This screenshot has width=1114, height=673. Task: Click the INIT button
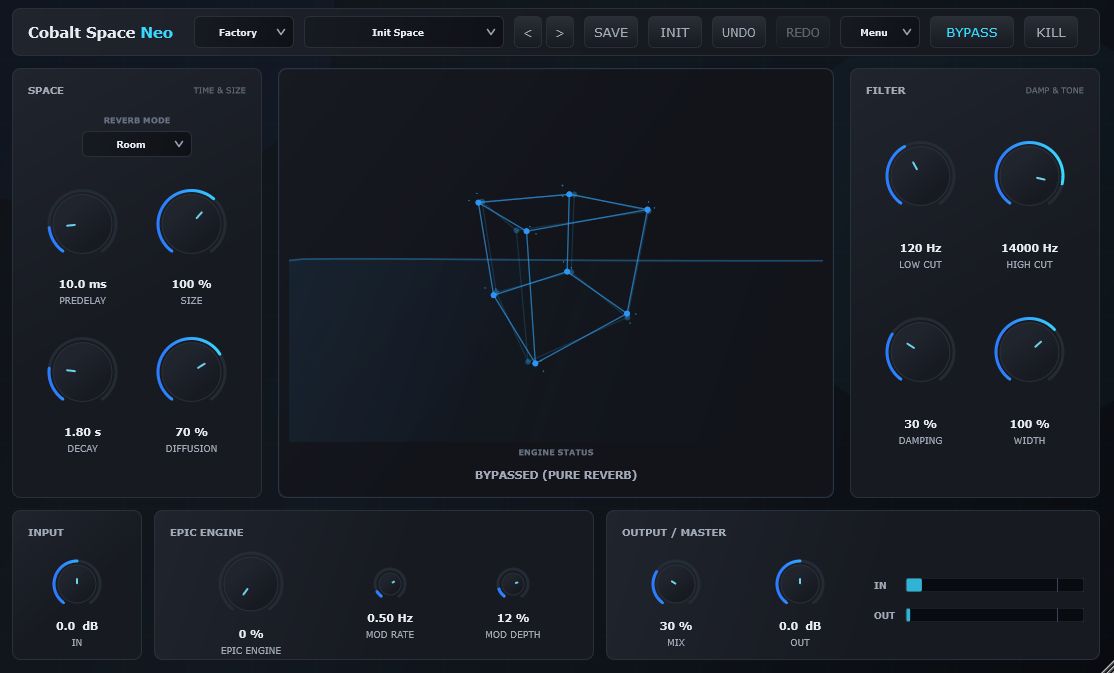point(675,33)
